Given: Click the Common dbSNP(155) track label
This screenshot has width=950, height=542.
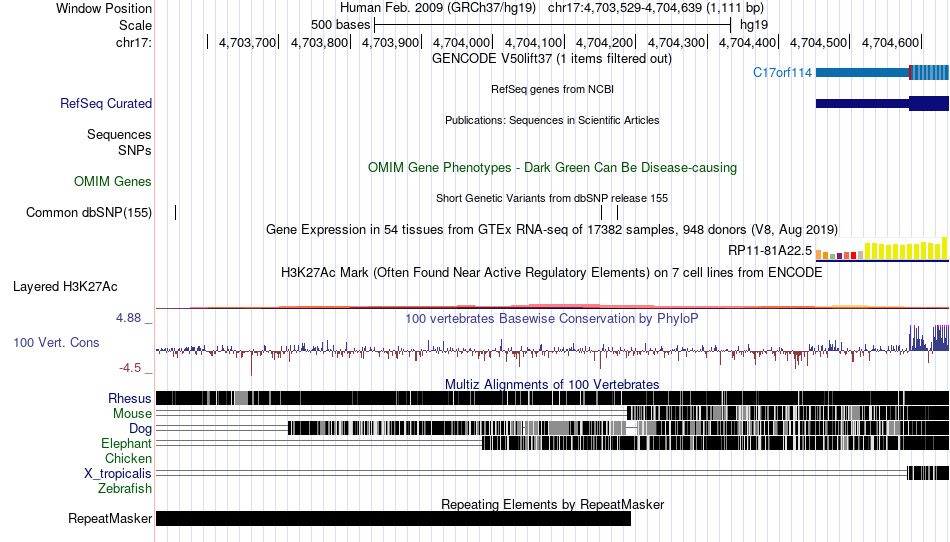Looking at the screenshot, I should [x=89, y=213].
